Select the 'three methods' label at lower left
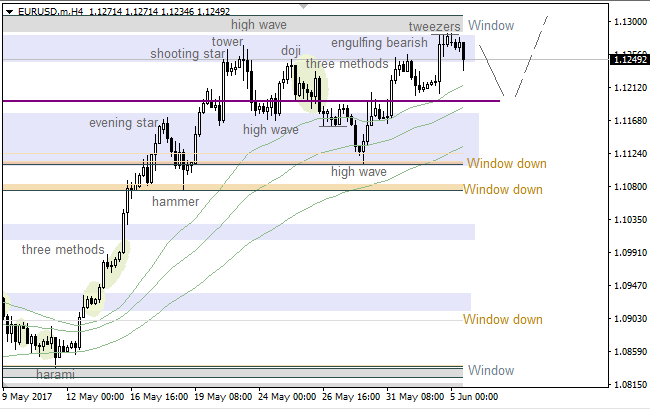 click(62, 249)
